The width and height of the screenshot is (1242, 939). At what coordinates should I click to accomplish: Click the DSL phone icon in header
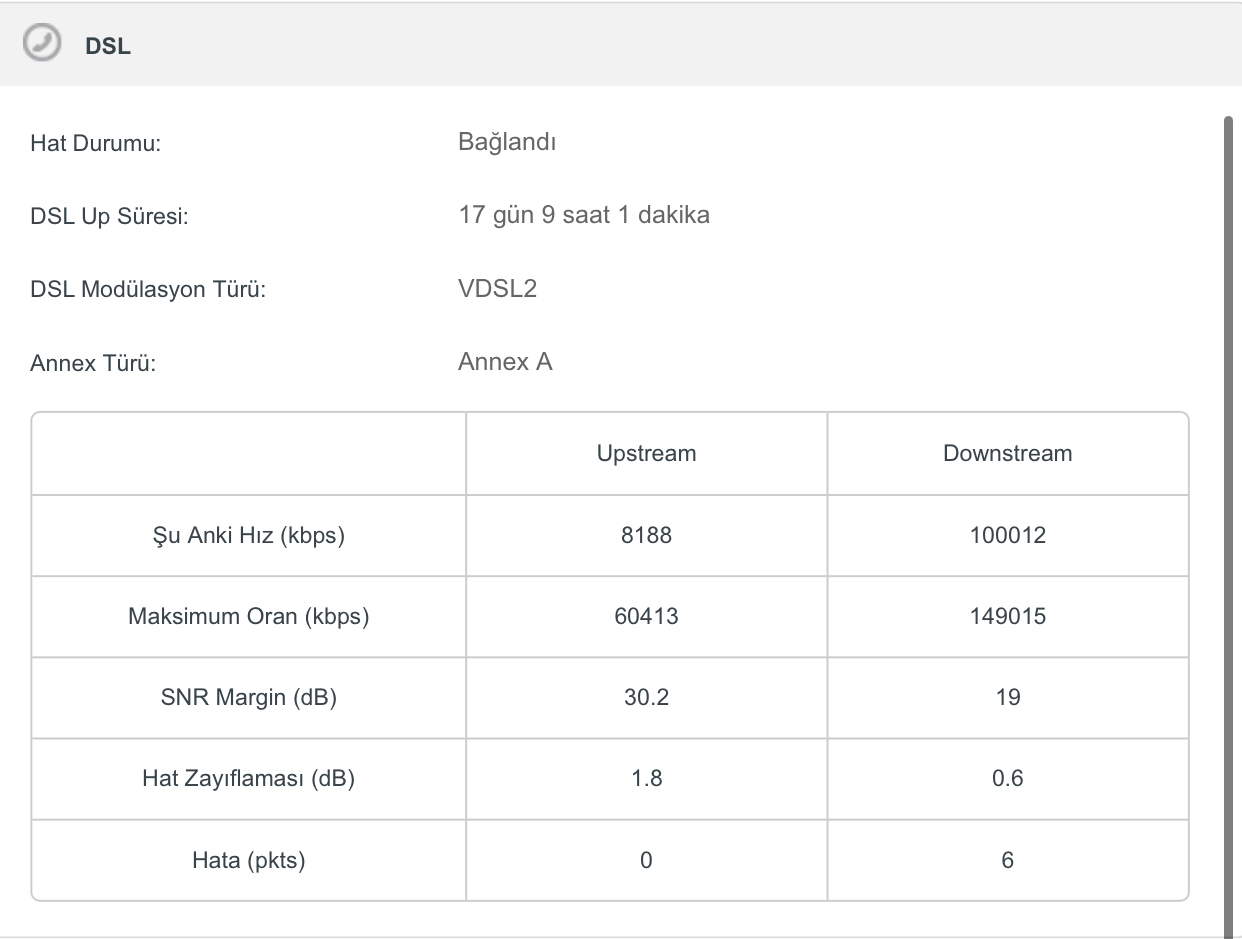[42, 45]
